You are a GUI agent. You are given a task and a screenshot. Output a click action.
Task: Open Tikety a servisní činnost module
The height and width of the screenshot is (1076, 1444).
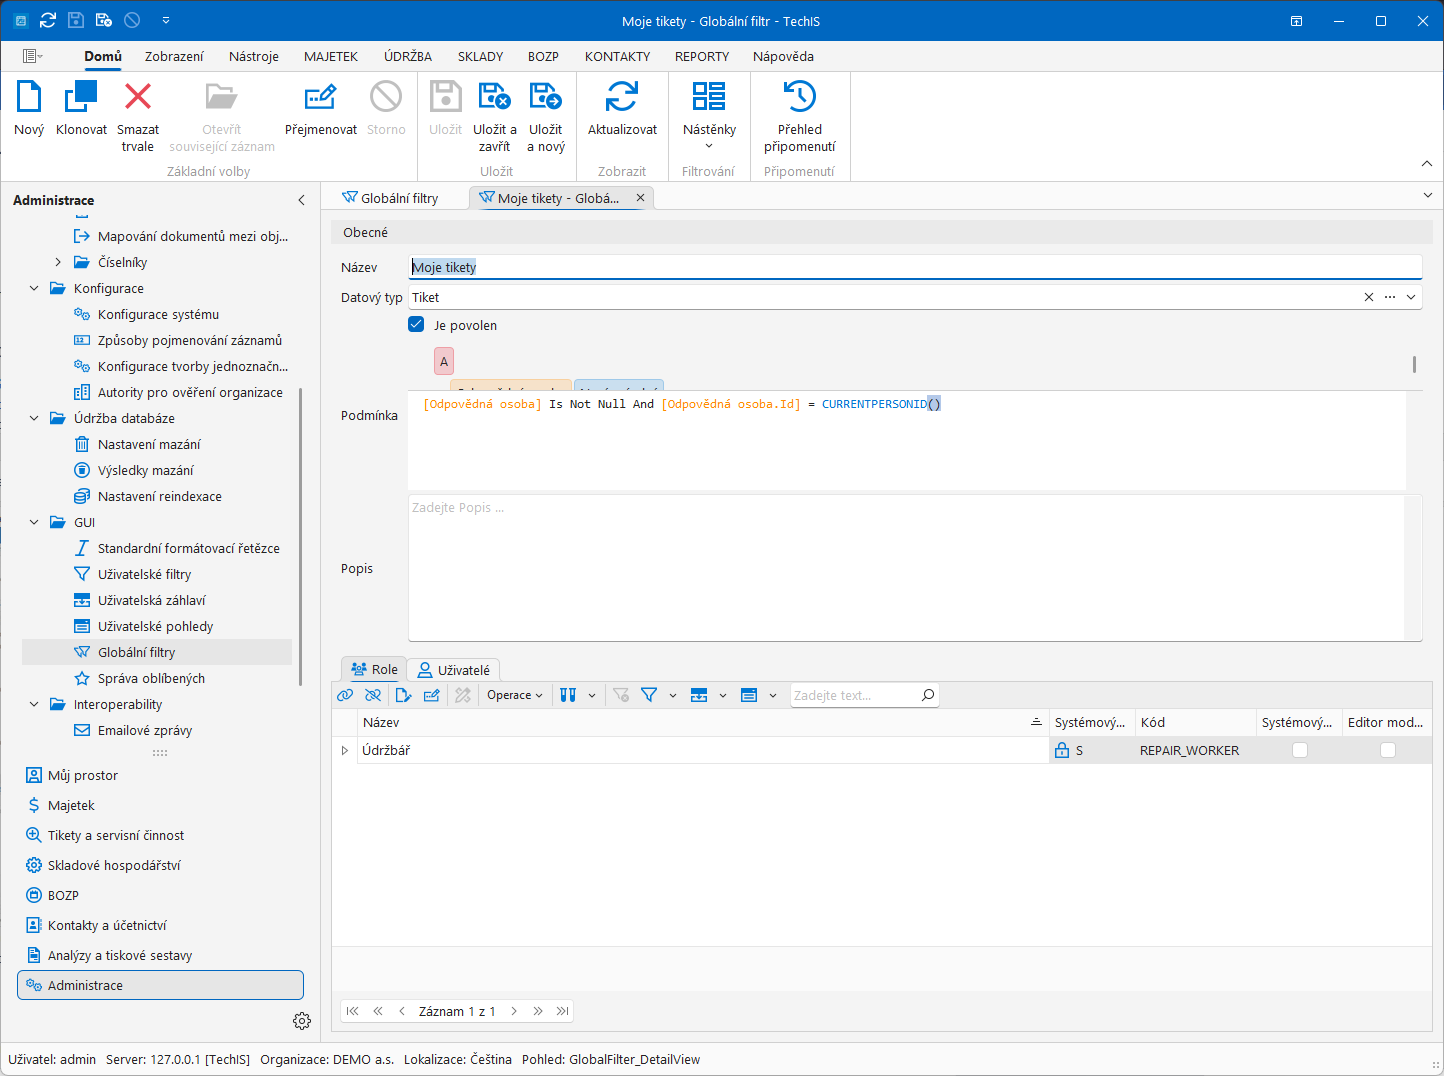[116, 835]
